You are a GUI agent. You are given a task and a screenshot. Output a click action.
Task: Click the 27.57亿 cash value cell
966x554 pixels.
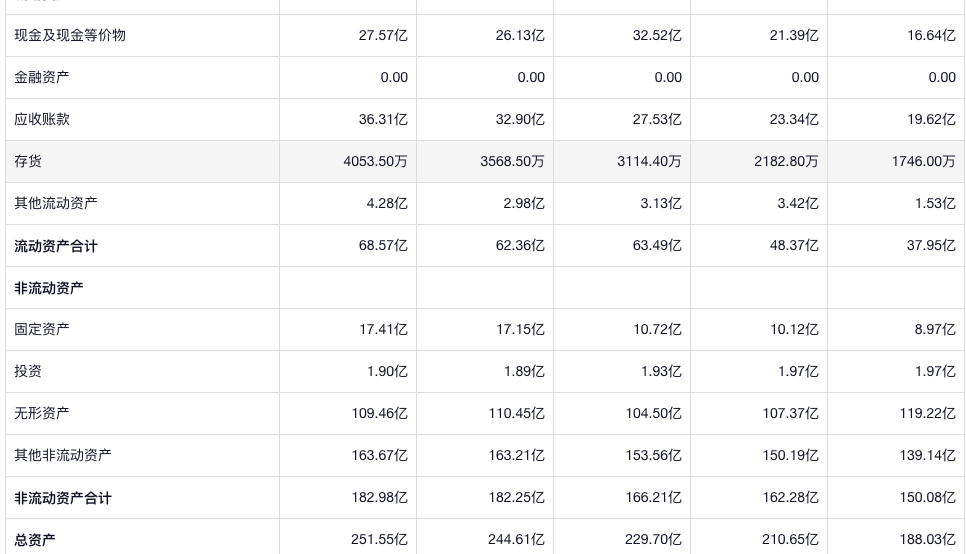point(383,35)
